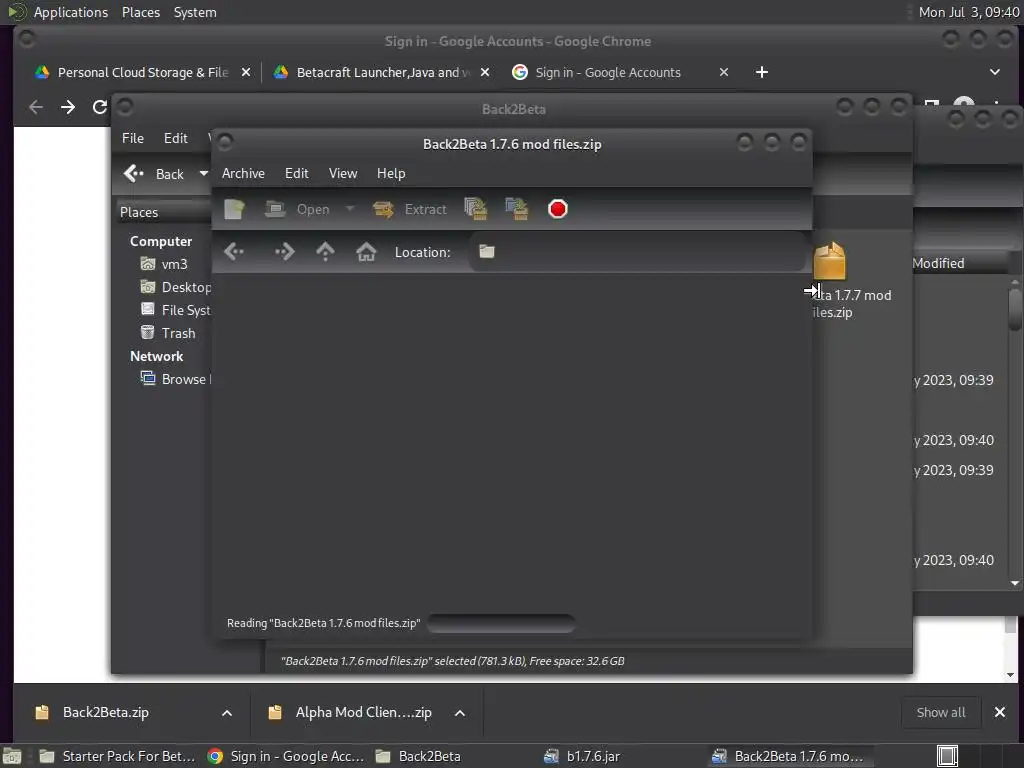Go up one level in the archive
Viewport: 1024px width, 768px height.
point(325,251)
